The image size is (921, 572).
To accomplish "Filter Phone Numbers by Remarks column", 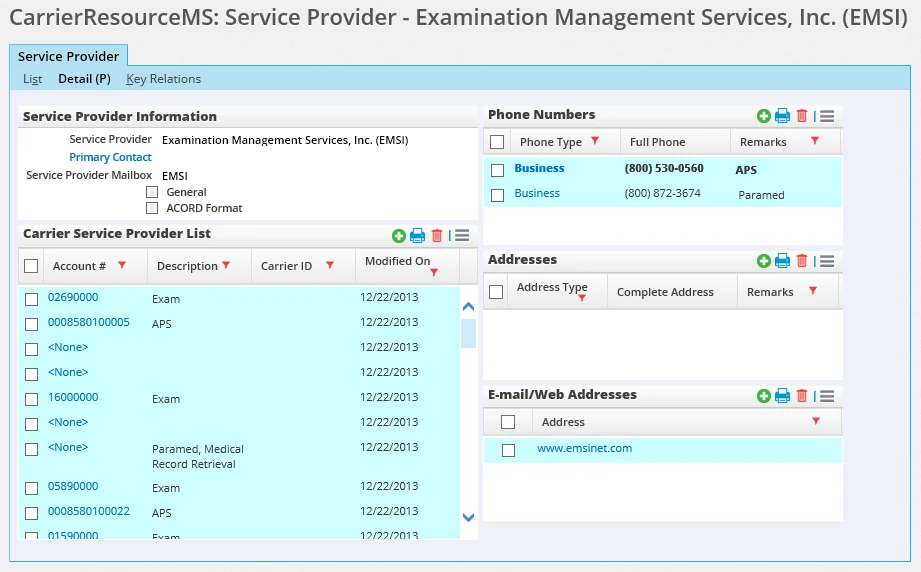I will pyautogui.click(x=815, y=141).
